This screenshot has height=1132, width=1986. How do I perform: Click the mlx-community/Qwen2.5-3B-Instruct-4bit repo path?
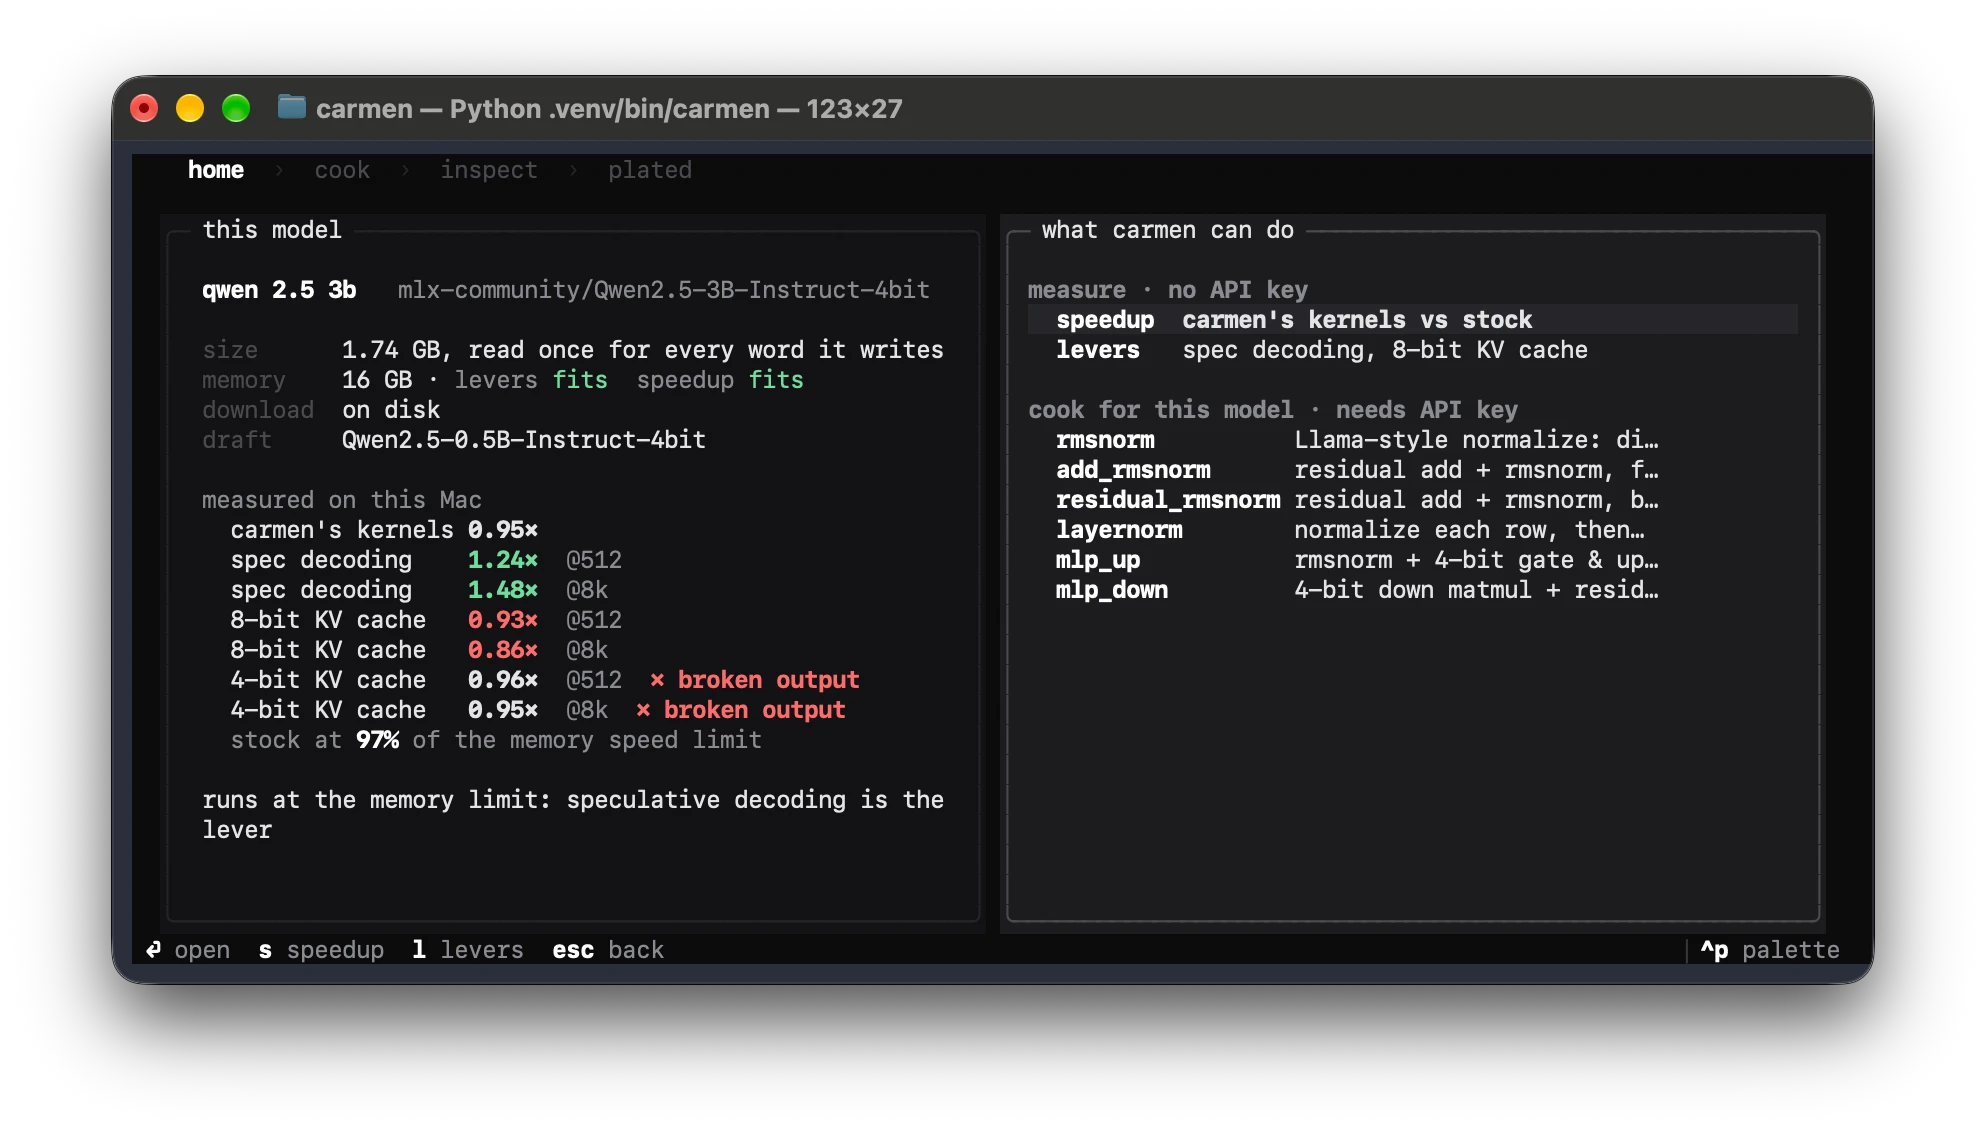(664, 290)
